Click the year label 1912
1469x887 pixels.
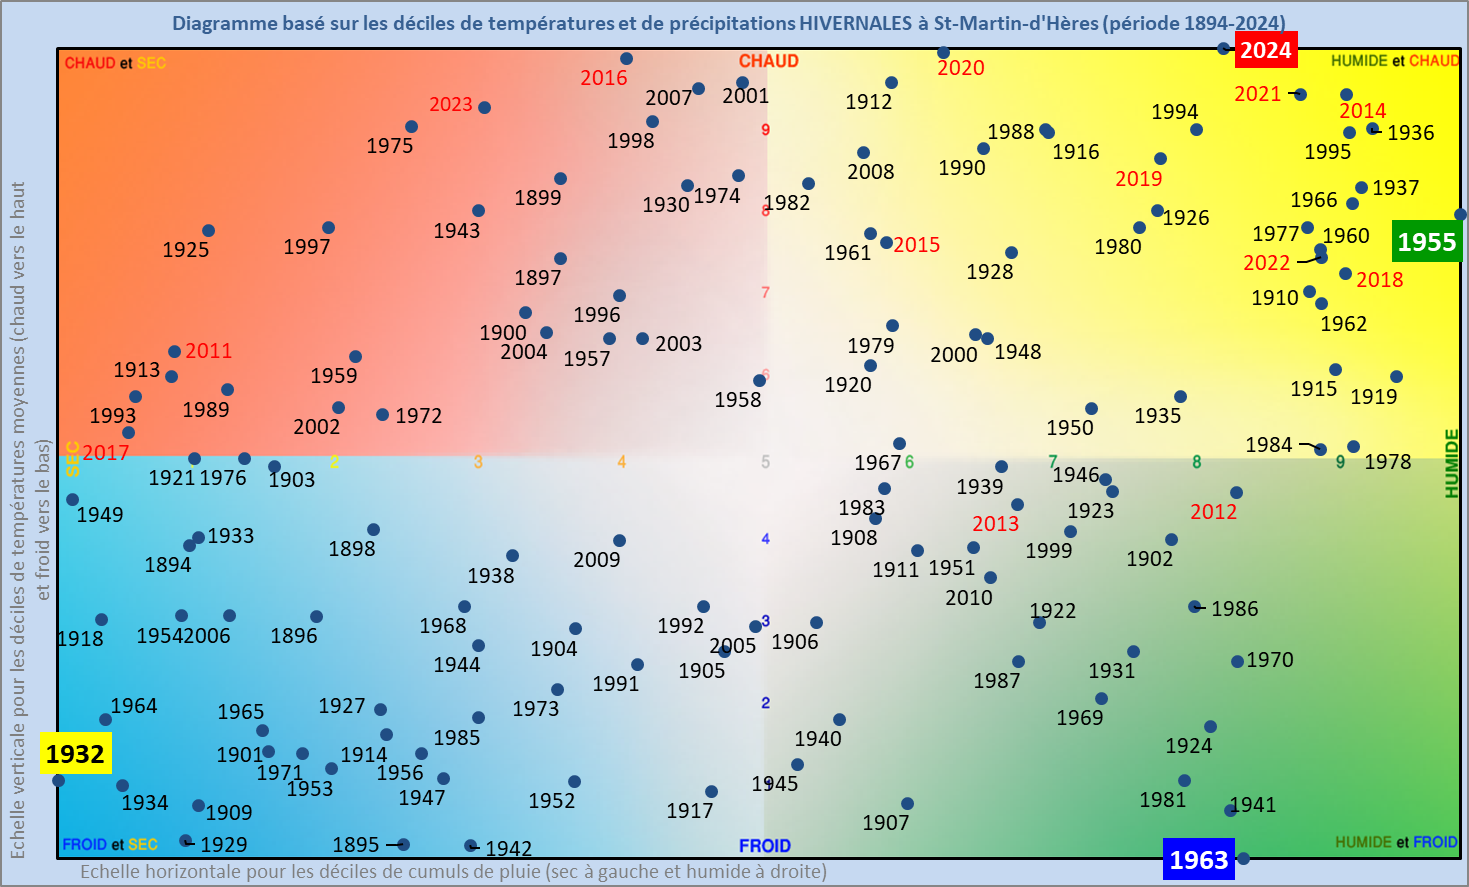869,102
